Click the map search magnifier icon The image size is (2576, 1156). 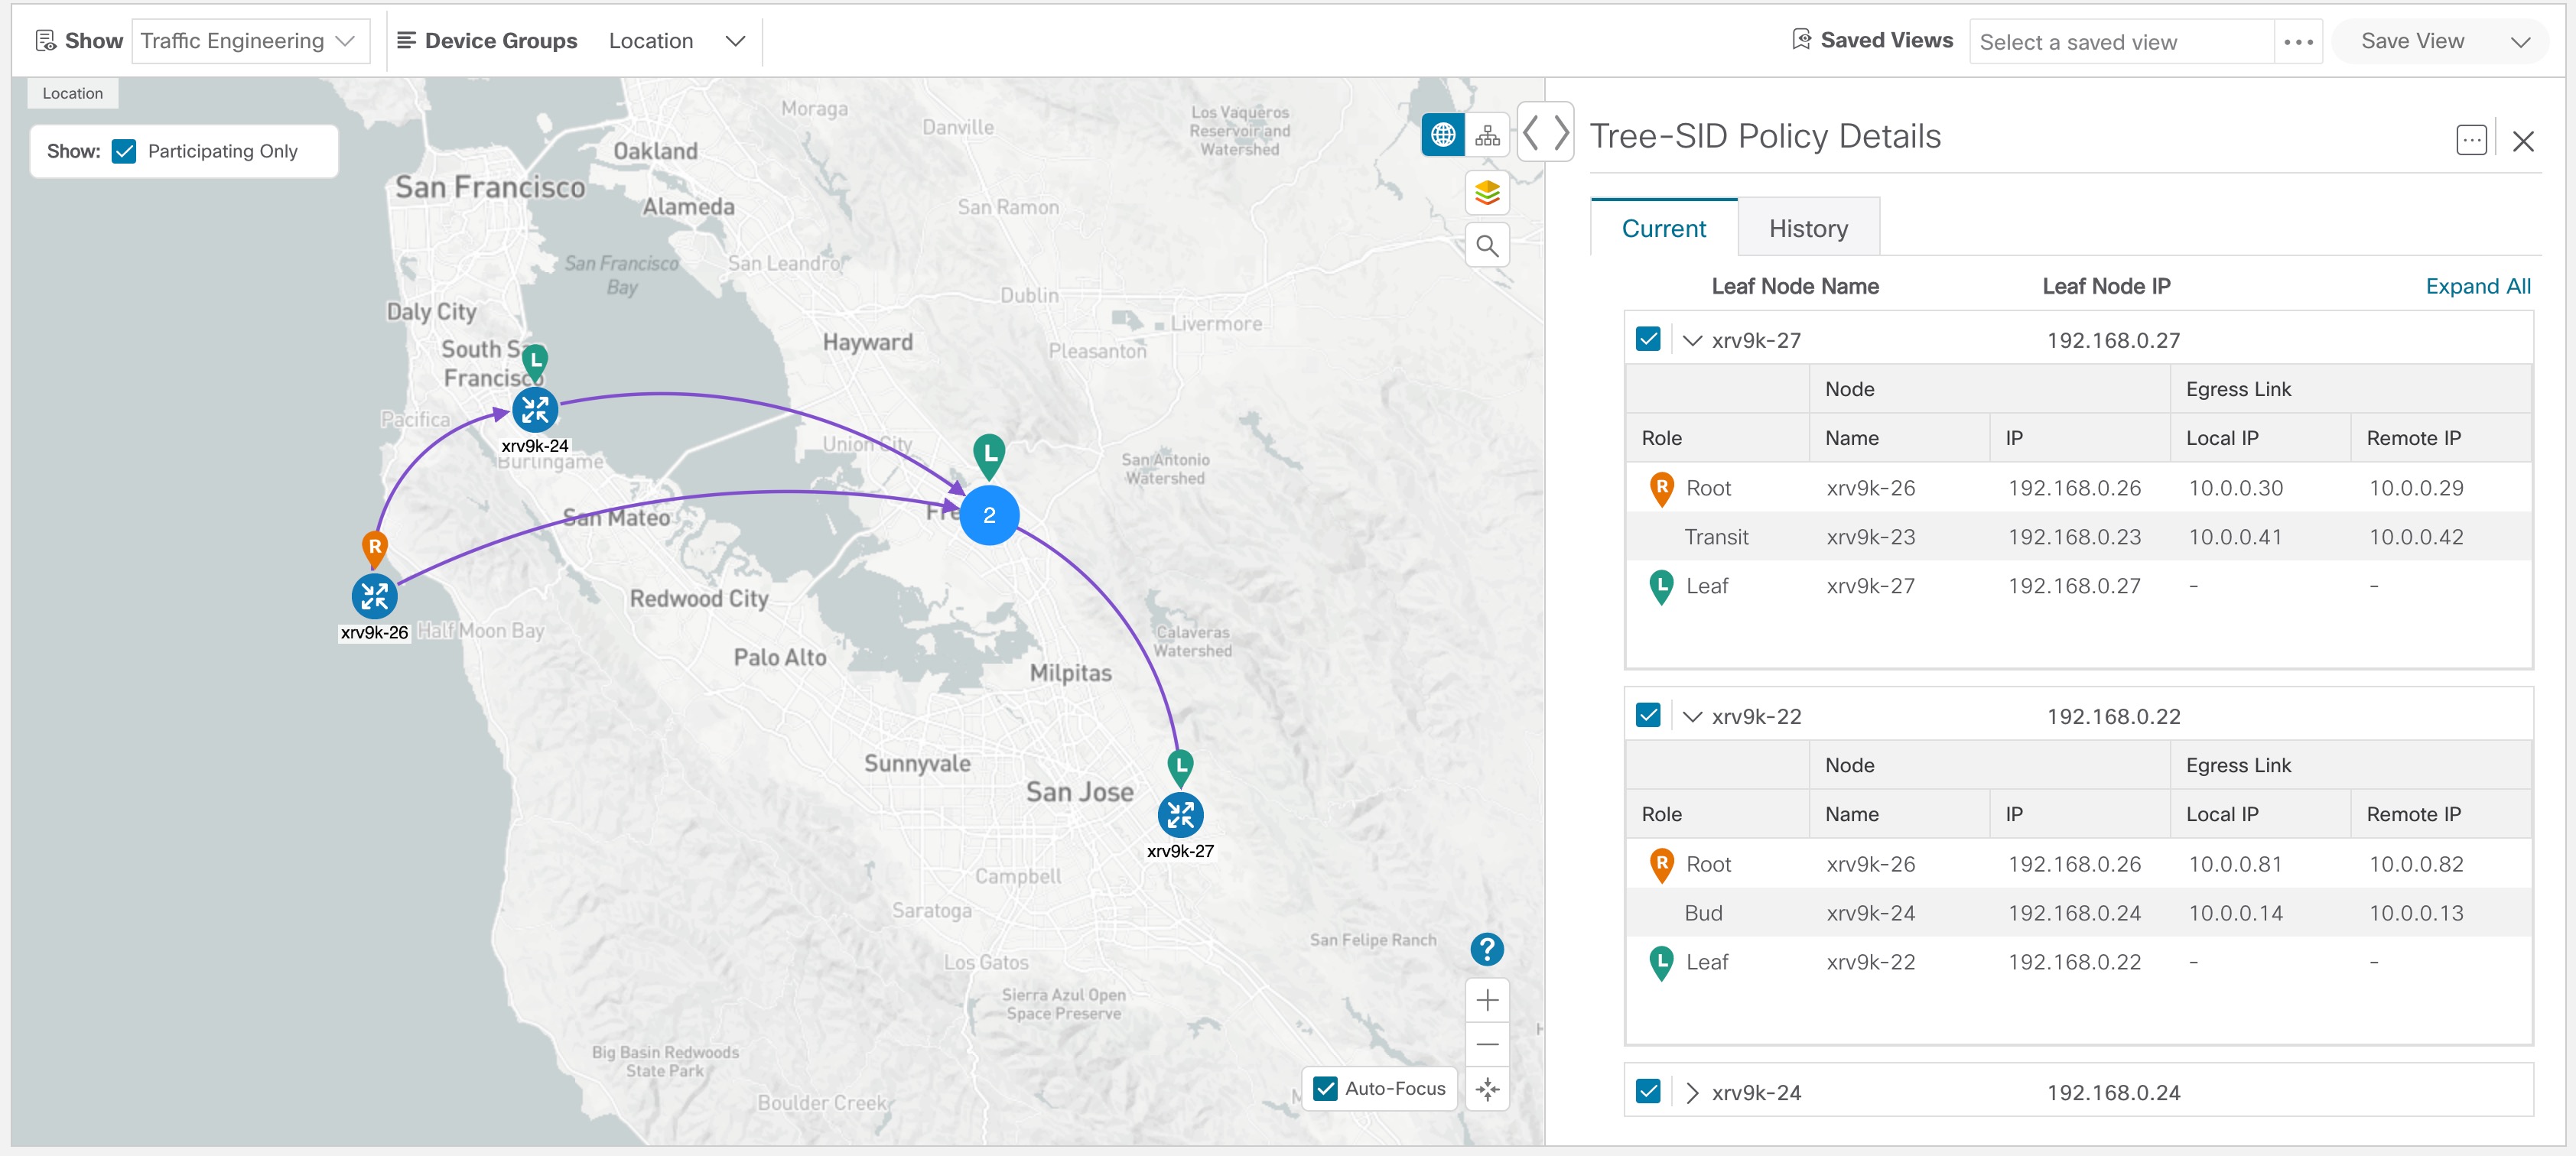click(1487, 246)
